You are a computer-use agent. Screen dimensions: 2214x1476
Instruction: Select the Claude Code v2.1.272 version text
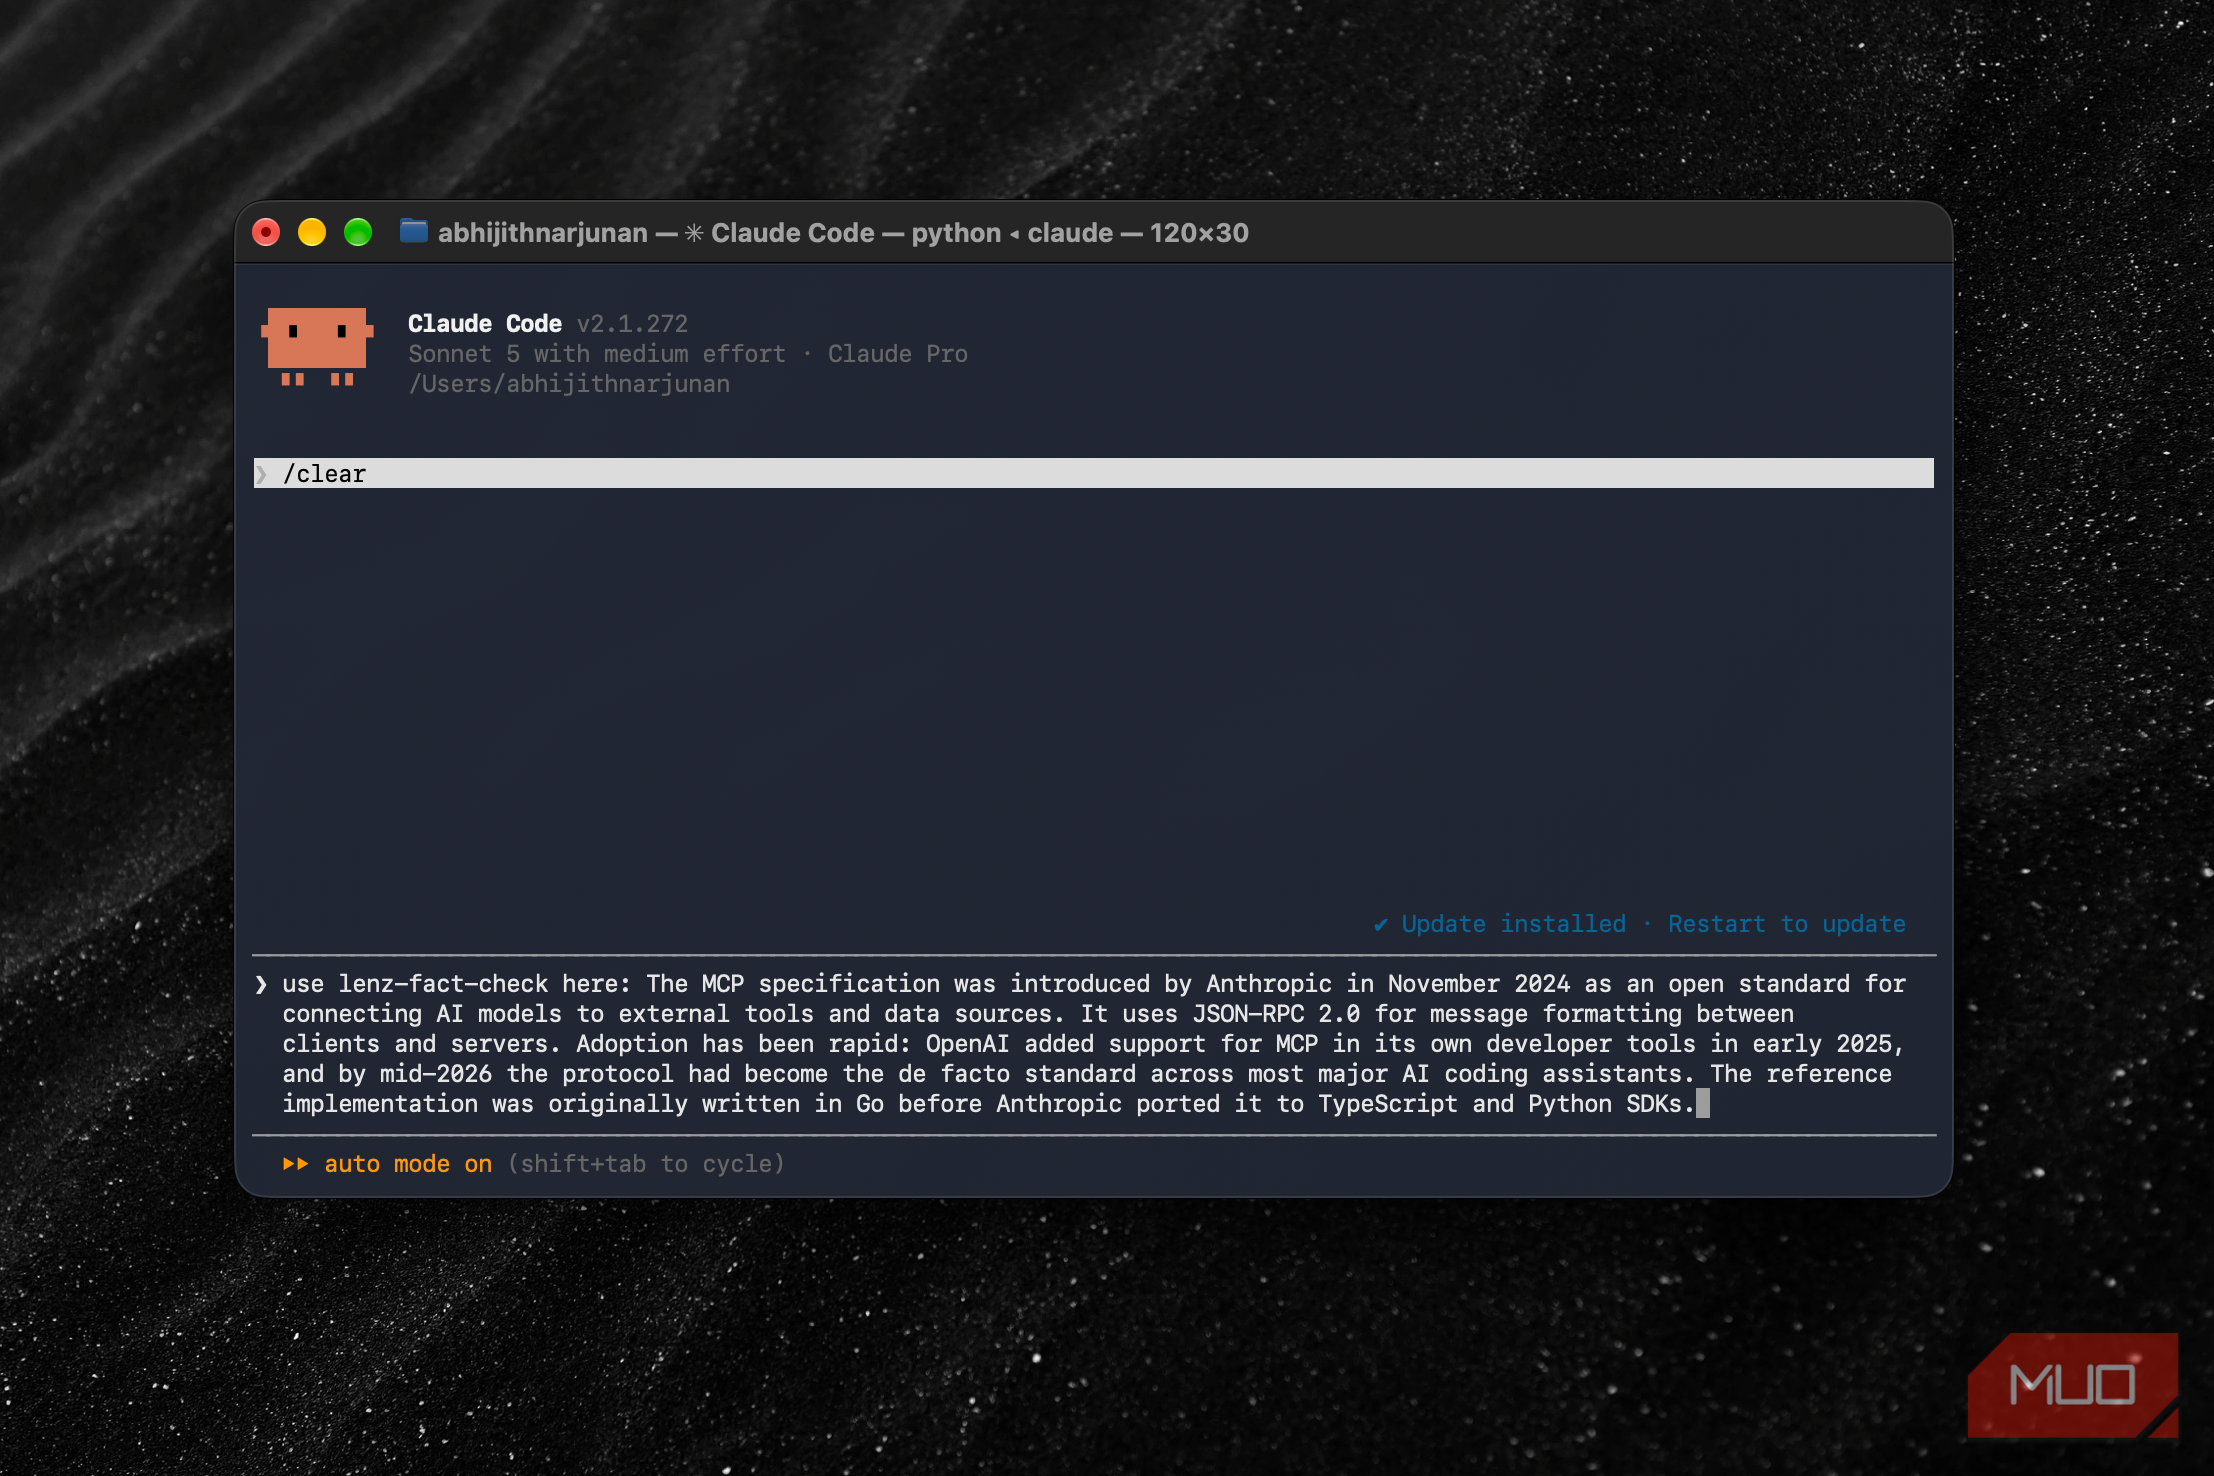point(632,324)
